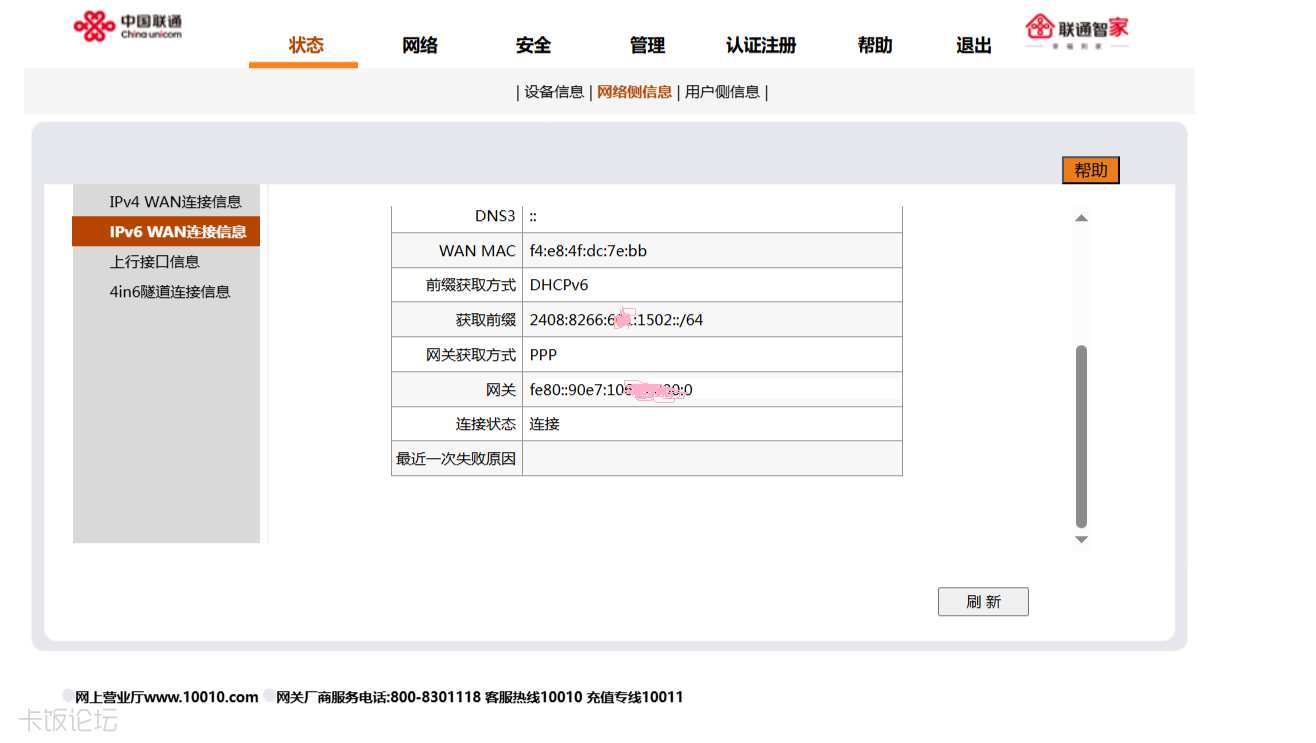Click the 最近一次失败原因 label
The width and height of the screenshot is (1316, 743).
tap(456, 459)
